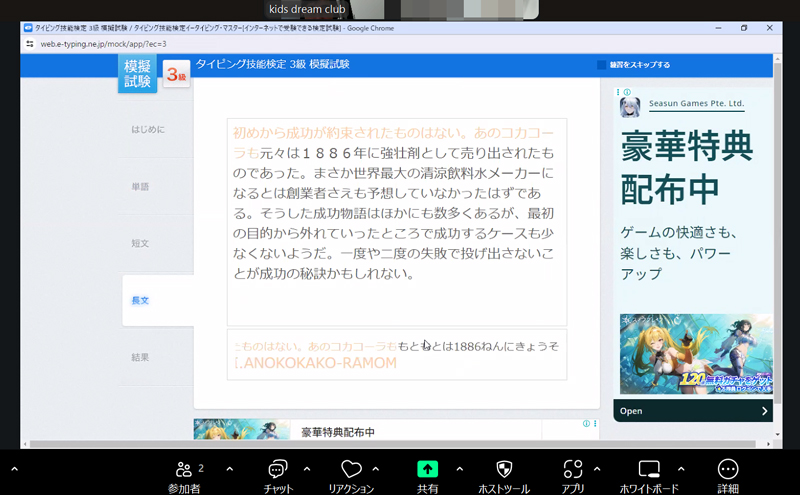Open the ホワイトボード whiteboard
The image size is (800, 495).
[x=649, y=469]
